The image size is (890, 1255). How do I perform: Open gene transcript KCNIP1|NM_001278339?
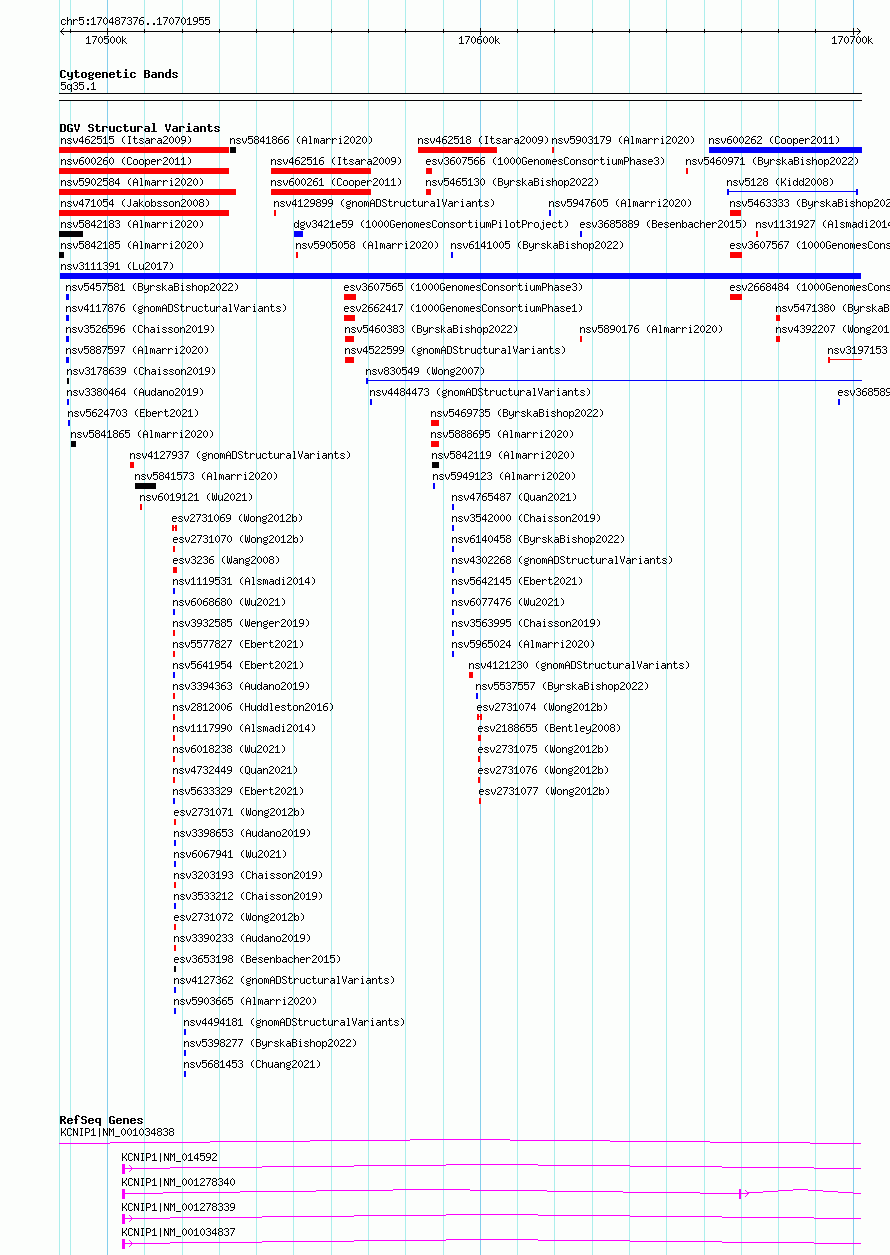179,1207
